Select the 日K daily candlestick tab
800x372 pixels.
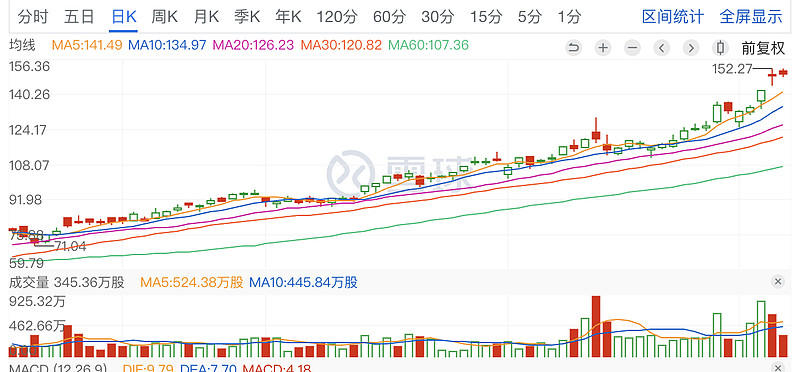pos(123,17)
